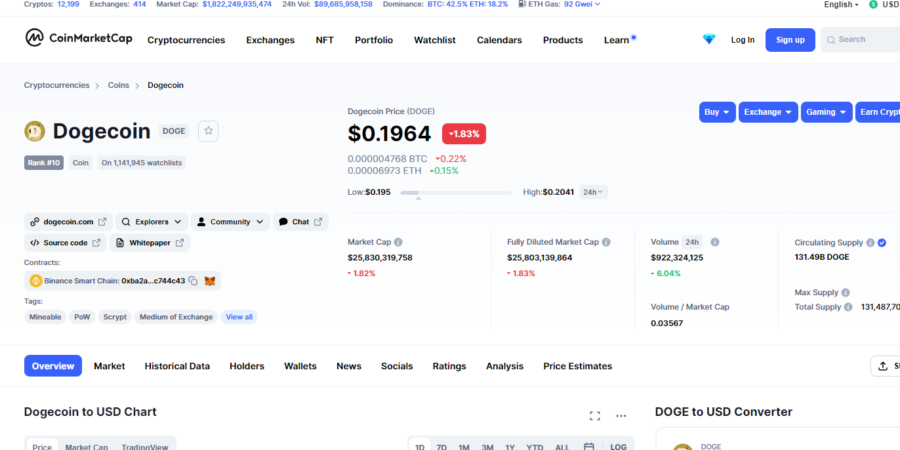Click Fully Diluted Market Cap info icon
This screenshot has height=450, width=900.
[606, 242]
